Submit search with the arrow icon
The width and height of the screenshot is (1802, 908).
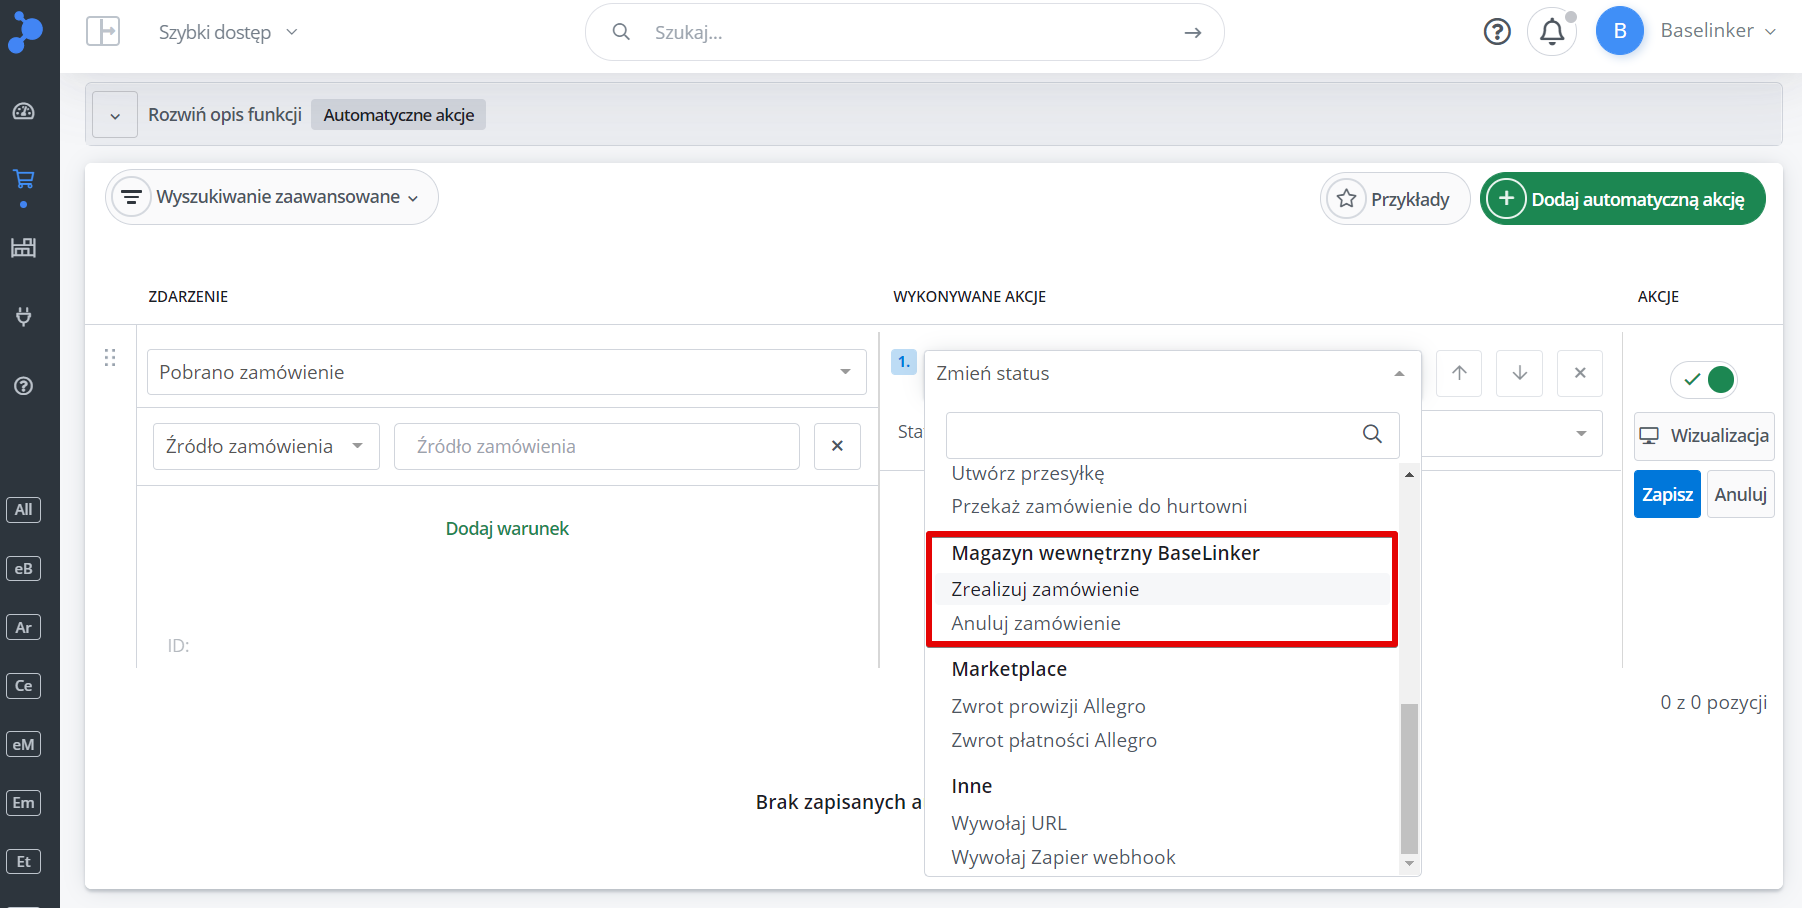click(x=1192, y=33)
